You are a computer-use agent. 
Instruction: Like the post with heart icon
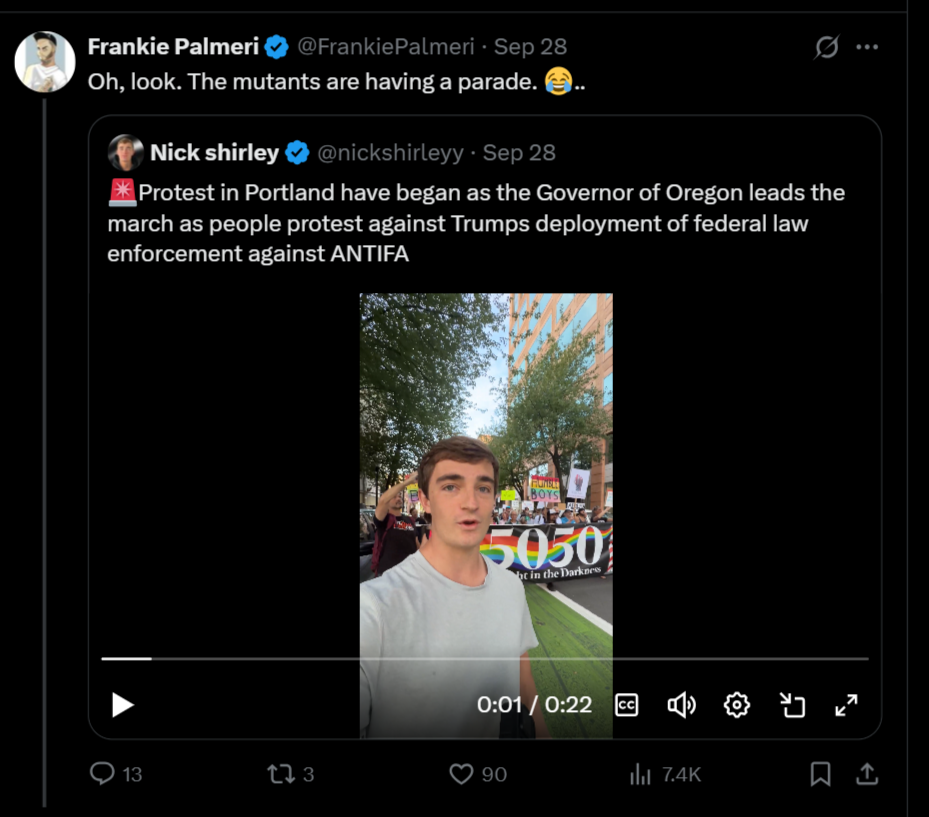point(461,774)
